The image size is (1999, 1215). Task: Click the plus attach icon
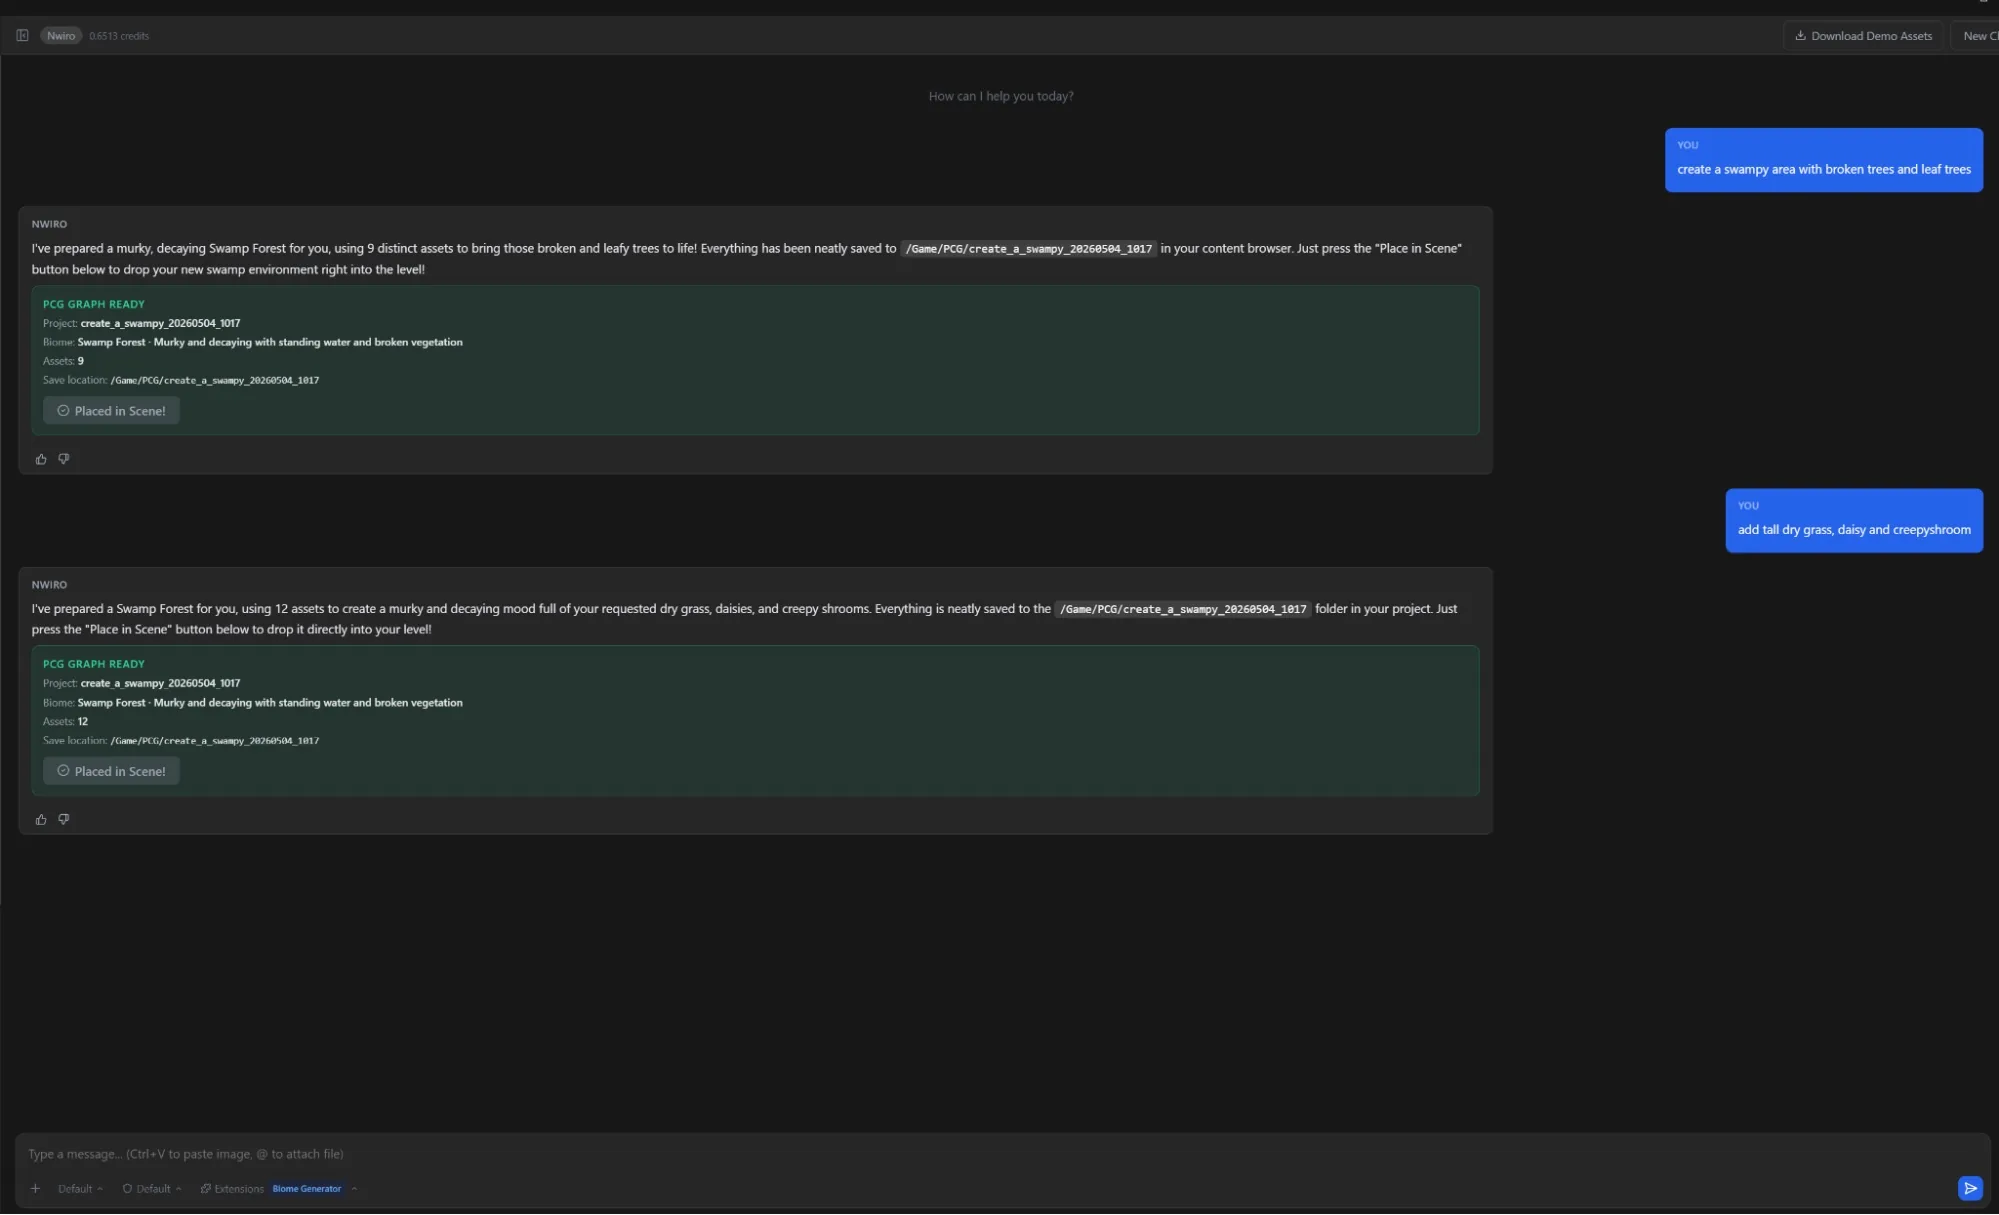point(35,1188)
